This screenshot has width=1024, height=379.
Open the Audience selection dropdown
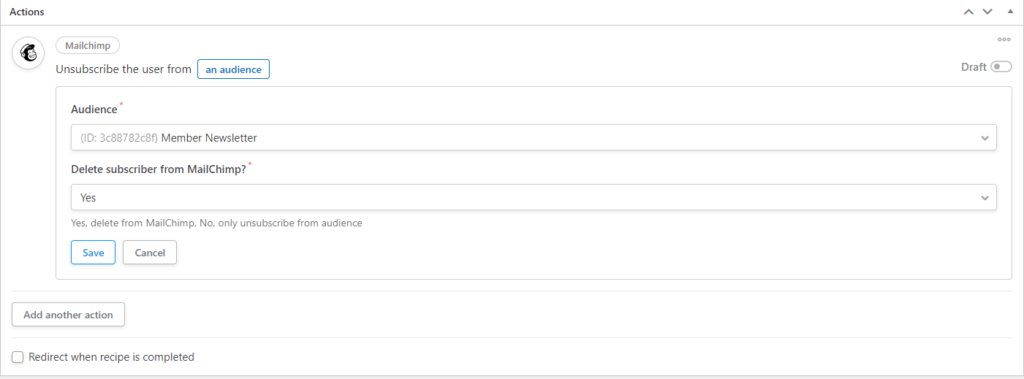[534, 138]
